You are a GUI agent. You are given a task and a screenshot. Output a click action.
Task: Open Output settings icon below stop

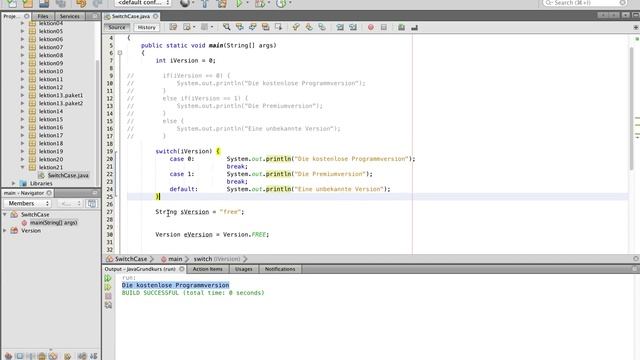[108, 305]
